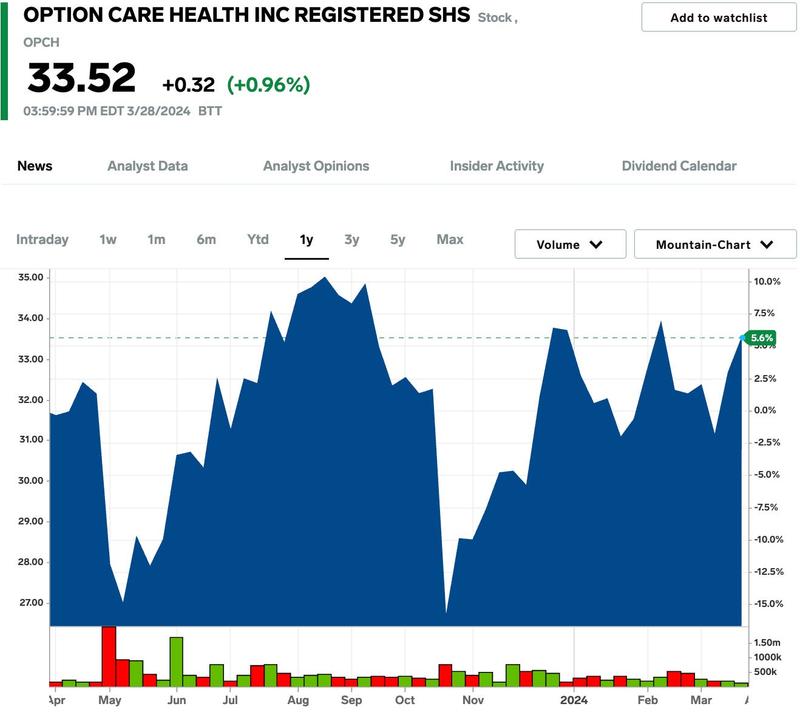Open the Mountain-Chart type dropdown
This screenshot has width=800, height=715.
pyautogui.click(x=715, y=244)
